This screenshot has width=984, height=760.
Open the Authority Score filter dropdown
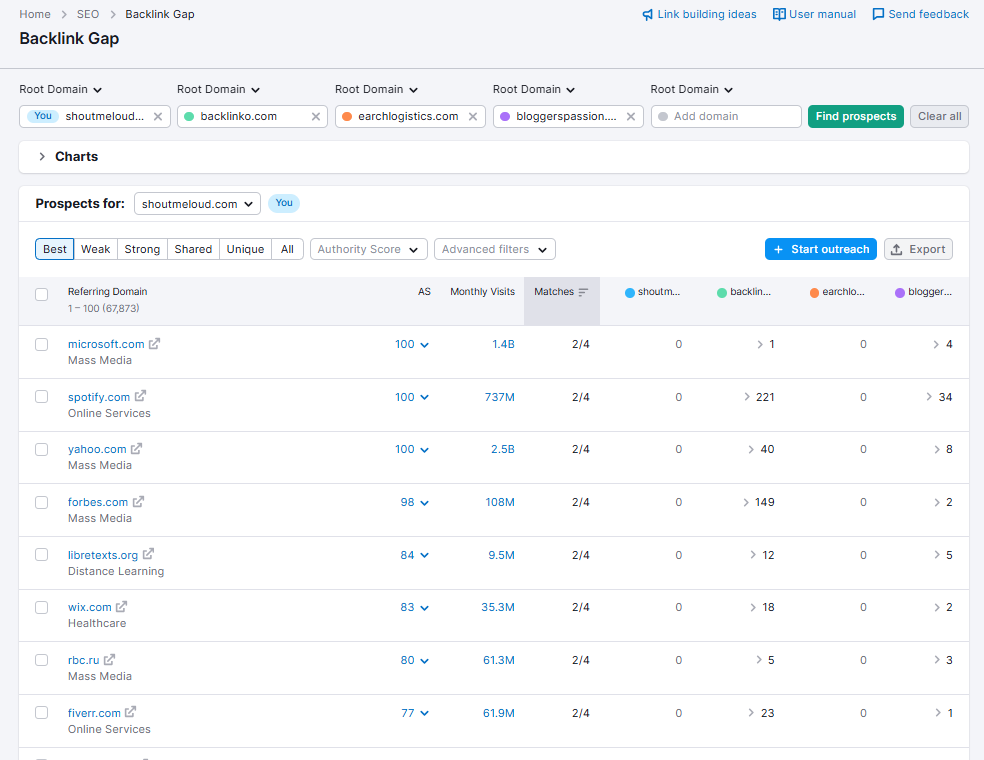pos(368,248)
